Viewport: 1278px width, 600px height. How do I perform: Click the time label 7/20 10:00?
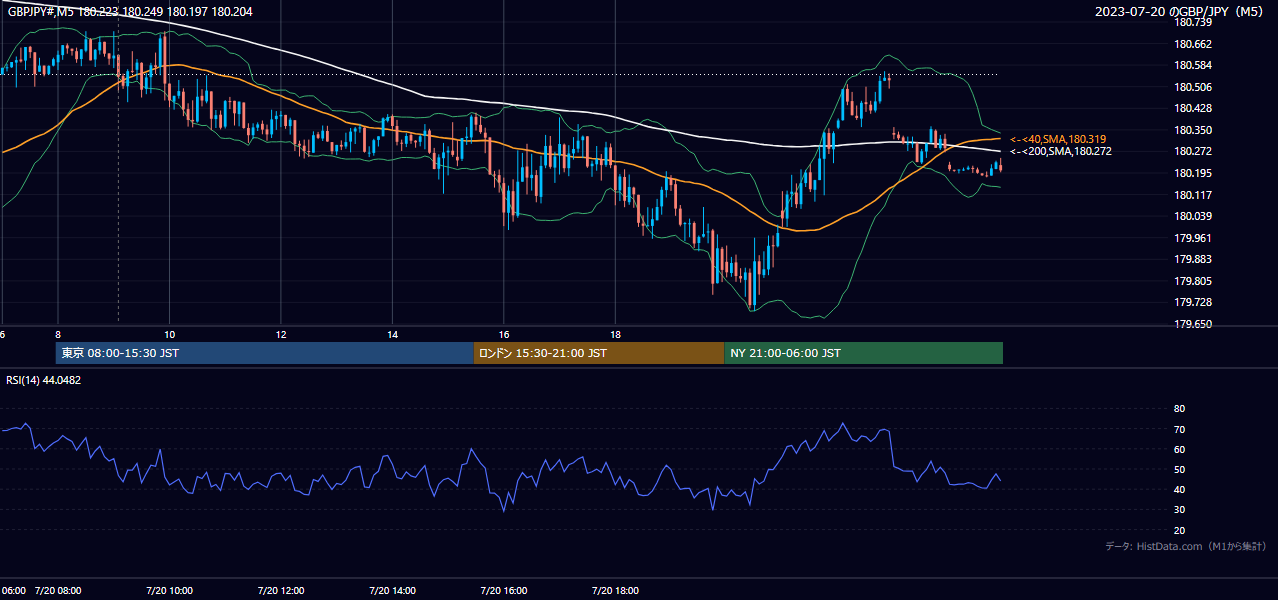coord(169,591)
